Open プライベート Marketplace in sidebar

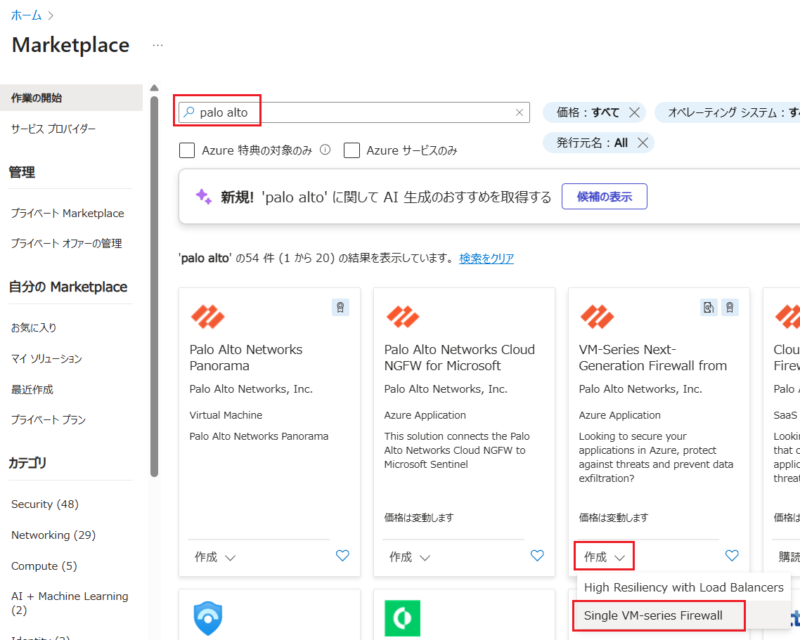click(67, 213)
